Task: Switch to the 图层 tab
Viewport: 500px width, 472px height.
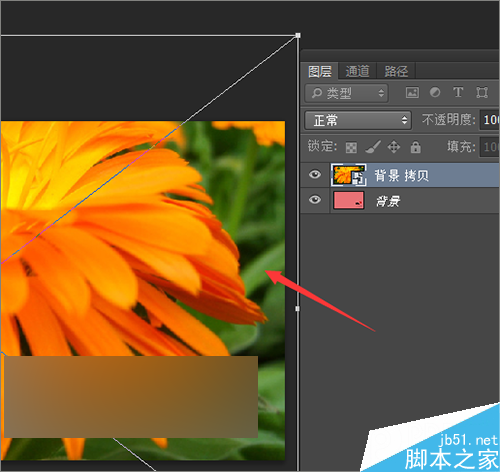Action: click(x=319, y=71)
